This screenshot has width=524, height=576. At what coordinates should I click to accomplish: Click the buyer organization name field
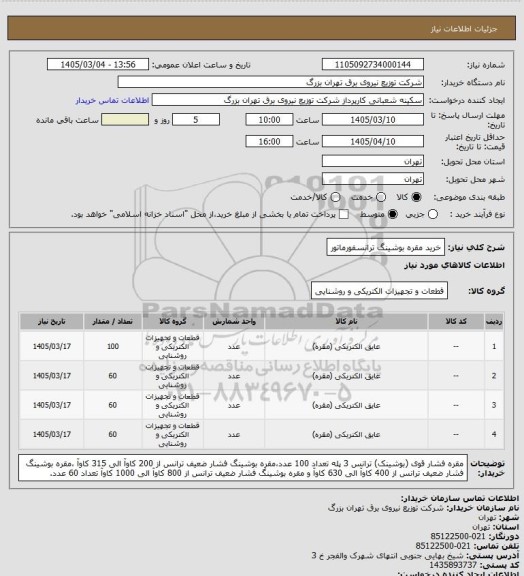coord(270,82)
